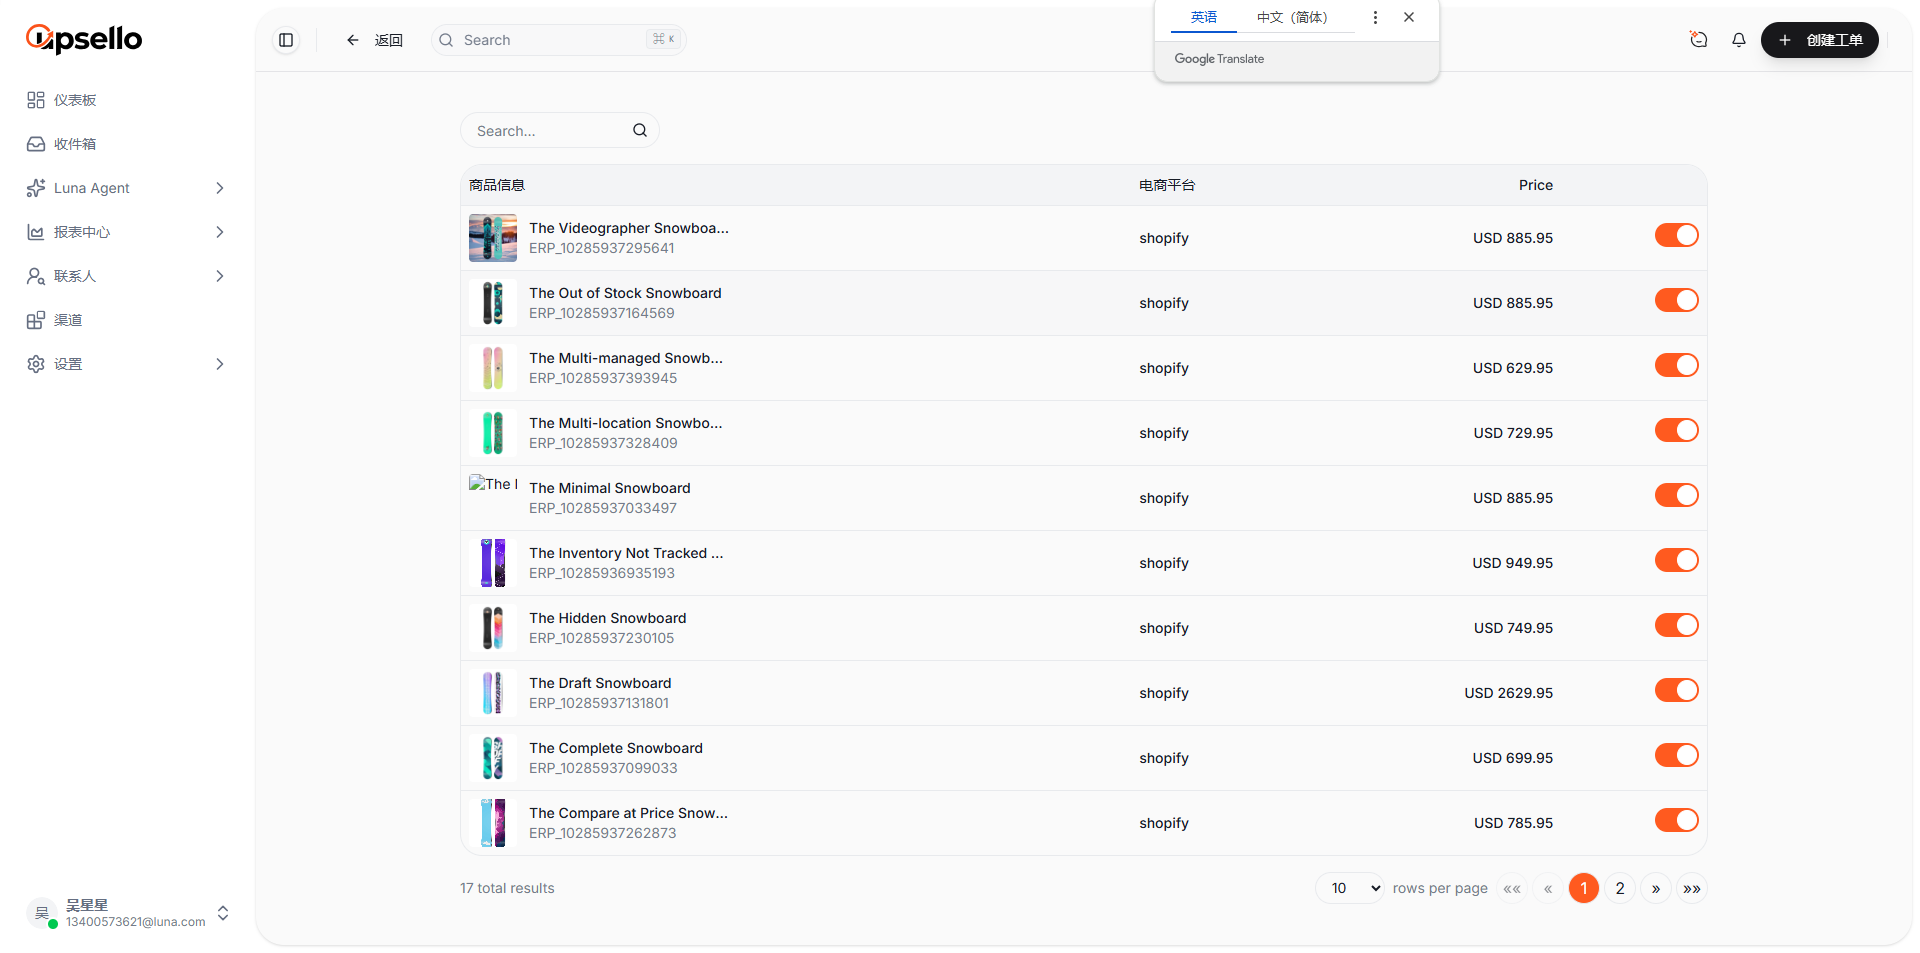Image resolution: width=1920 pixels, height=953 pixels.
Task: Jump to the last page arrow
Action: tap(1692, 888)
